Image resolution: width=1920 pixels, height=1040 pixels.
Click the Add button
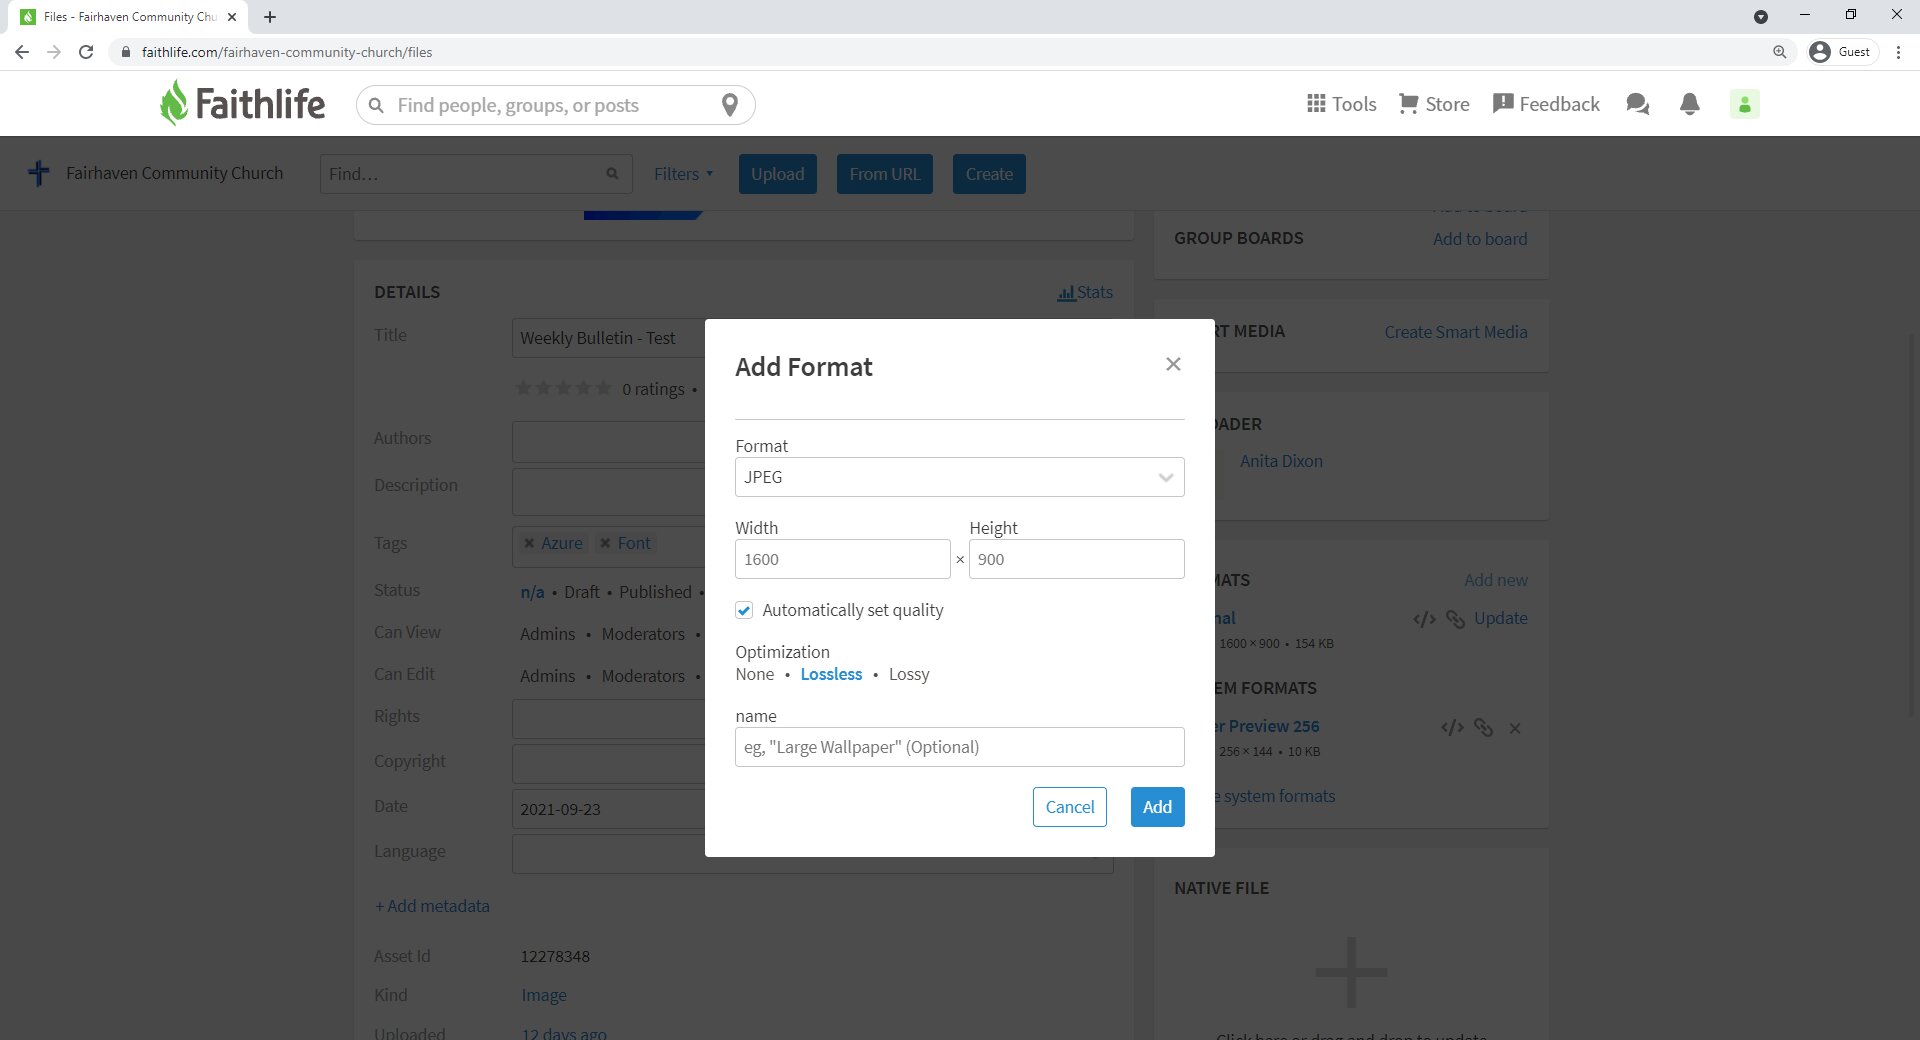pos(1157,807)
